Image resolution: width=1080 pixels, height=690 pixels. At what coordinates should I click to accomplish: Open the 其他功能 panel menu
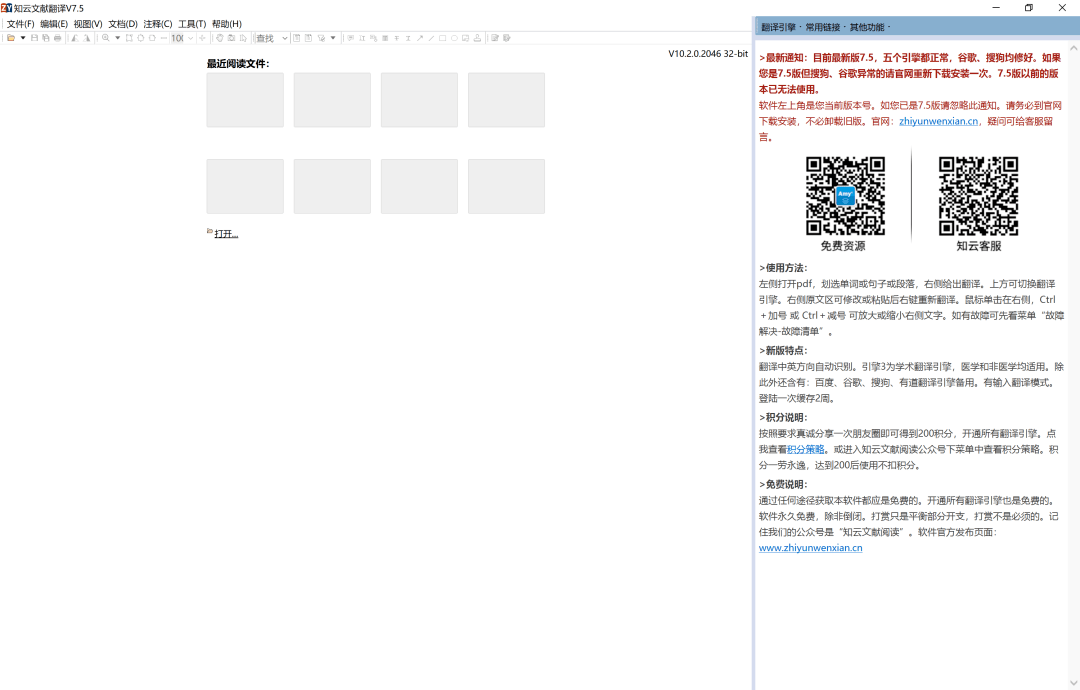tap(867, 28)
